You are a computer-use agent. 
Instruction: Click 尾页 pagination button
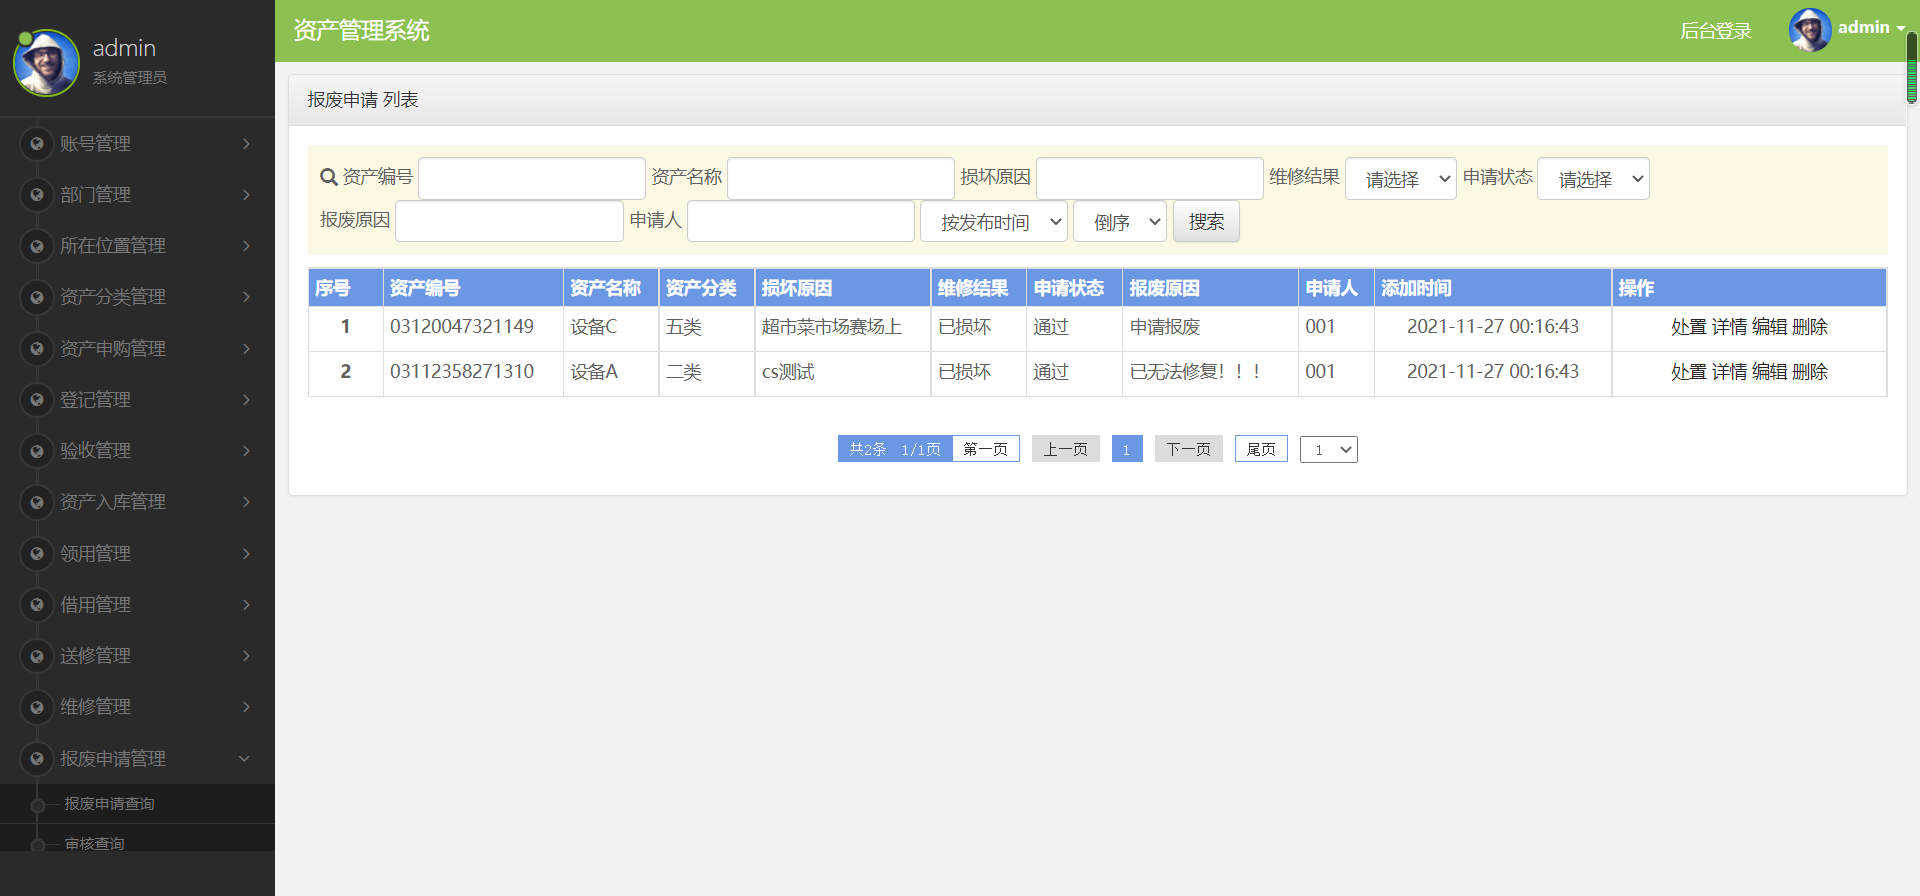click(x=1261, y=449)
